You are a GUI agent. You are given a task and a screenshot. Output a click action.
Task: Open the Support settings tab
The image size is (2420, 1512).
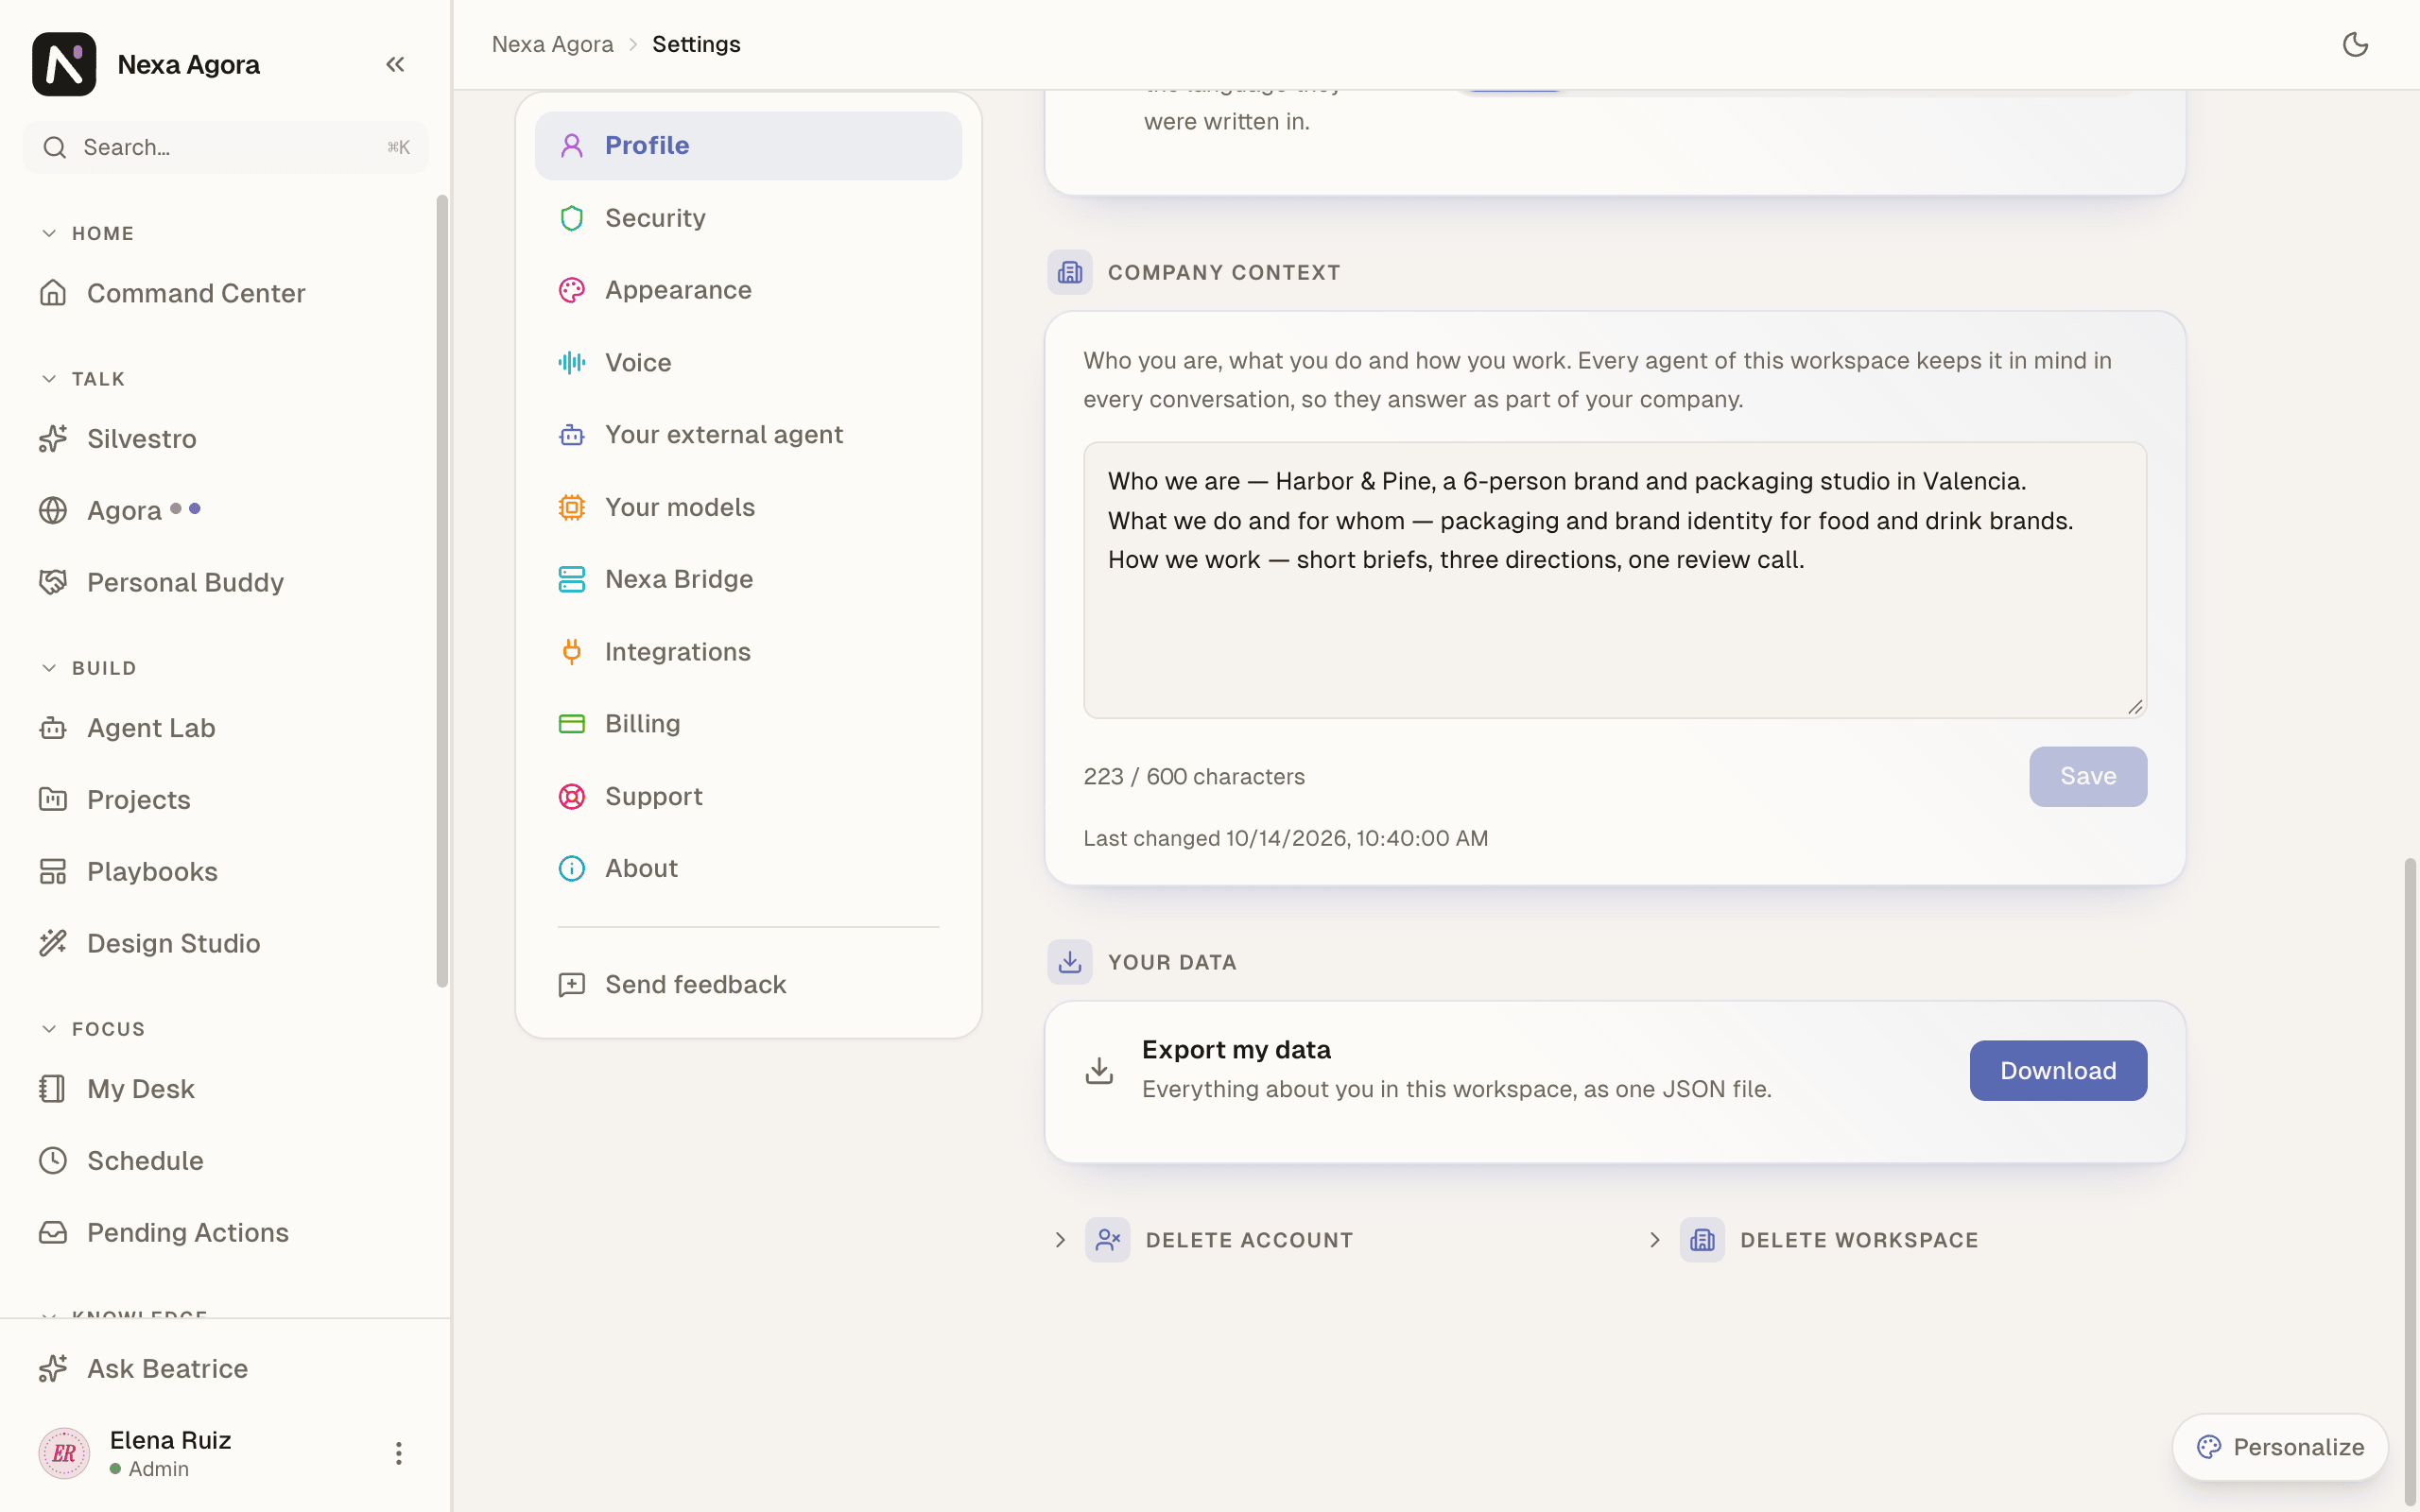pos(748,796)
